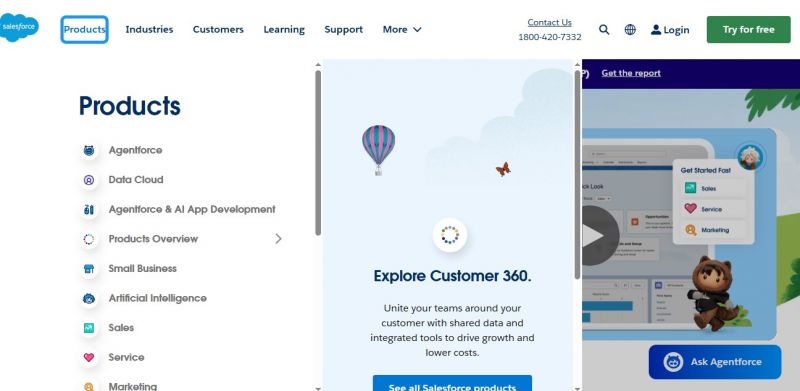Click the Customer 360 colorful ring icon
Screen dimensions: 800x391
click(450, 235)
